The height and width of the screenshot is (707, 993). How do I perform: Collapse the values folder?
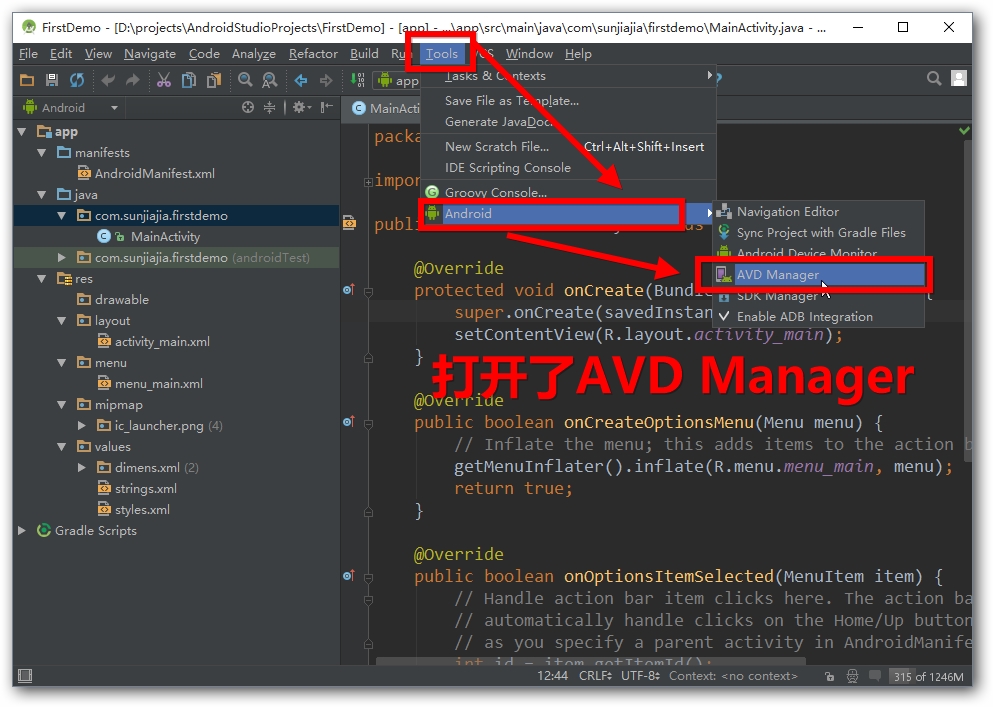[x=61, y=447]
